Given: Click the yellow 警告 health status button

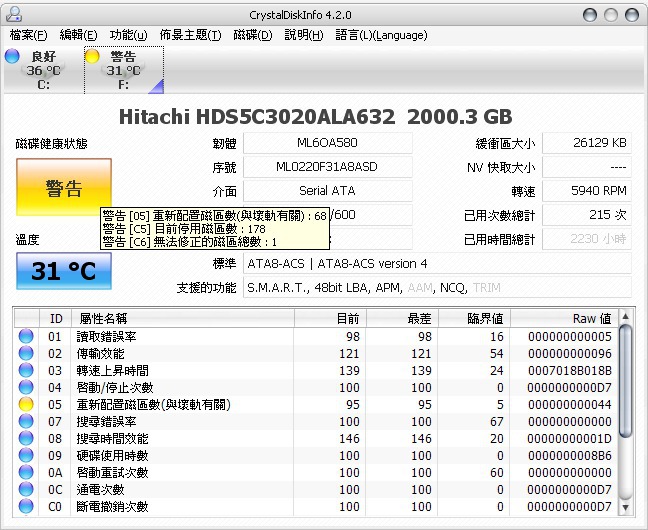Looking at the screenshot, I should tap(64, 187).
